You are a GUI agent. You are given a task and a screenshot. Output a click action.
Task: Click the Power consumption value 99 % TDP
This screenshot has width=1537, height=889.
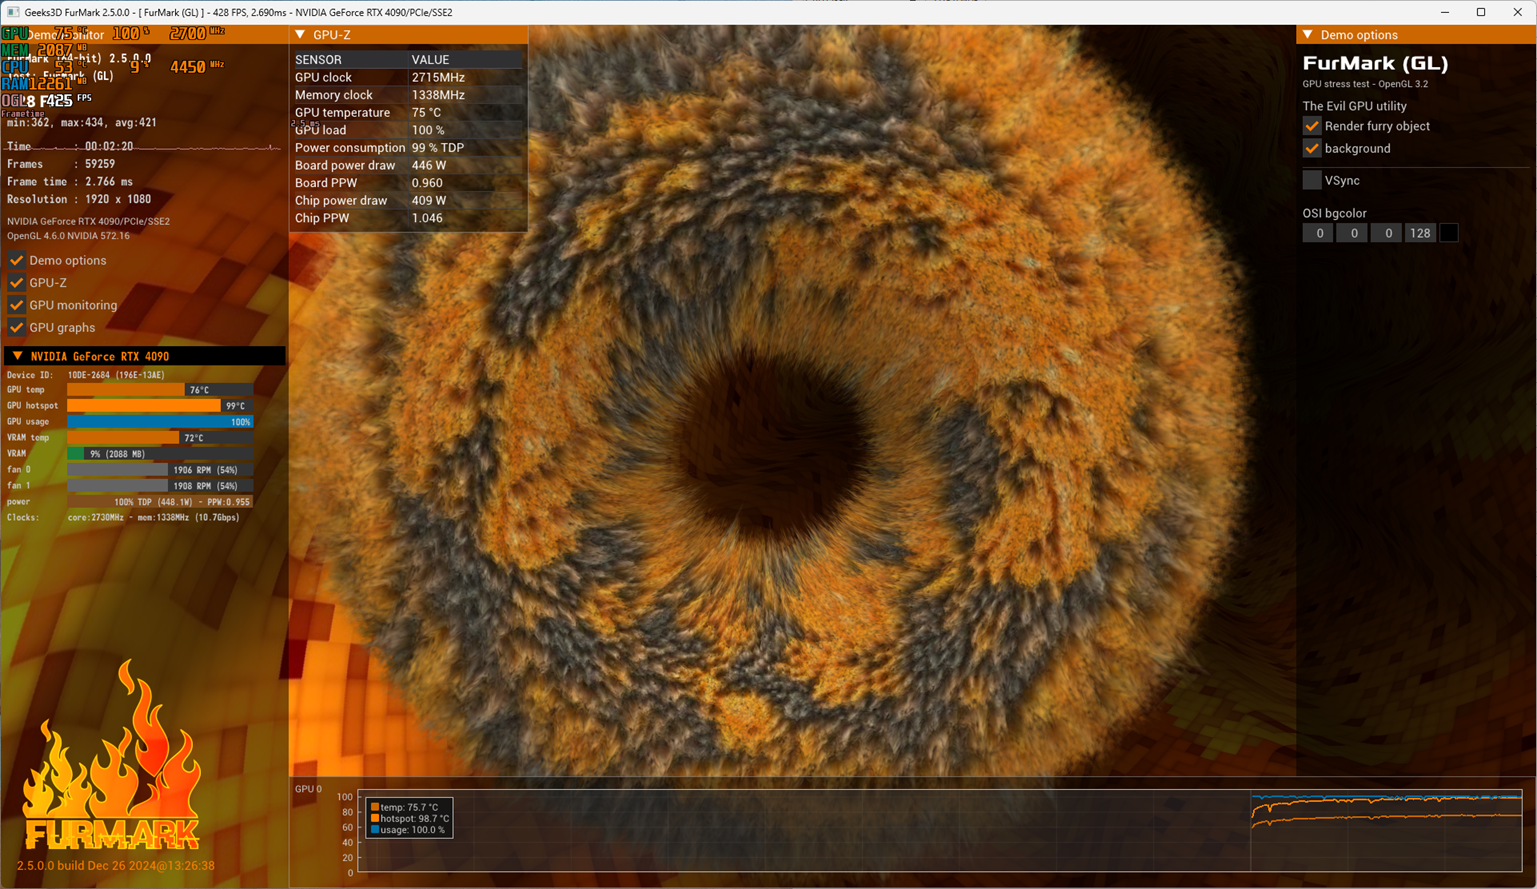pos(438,148)
